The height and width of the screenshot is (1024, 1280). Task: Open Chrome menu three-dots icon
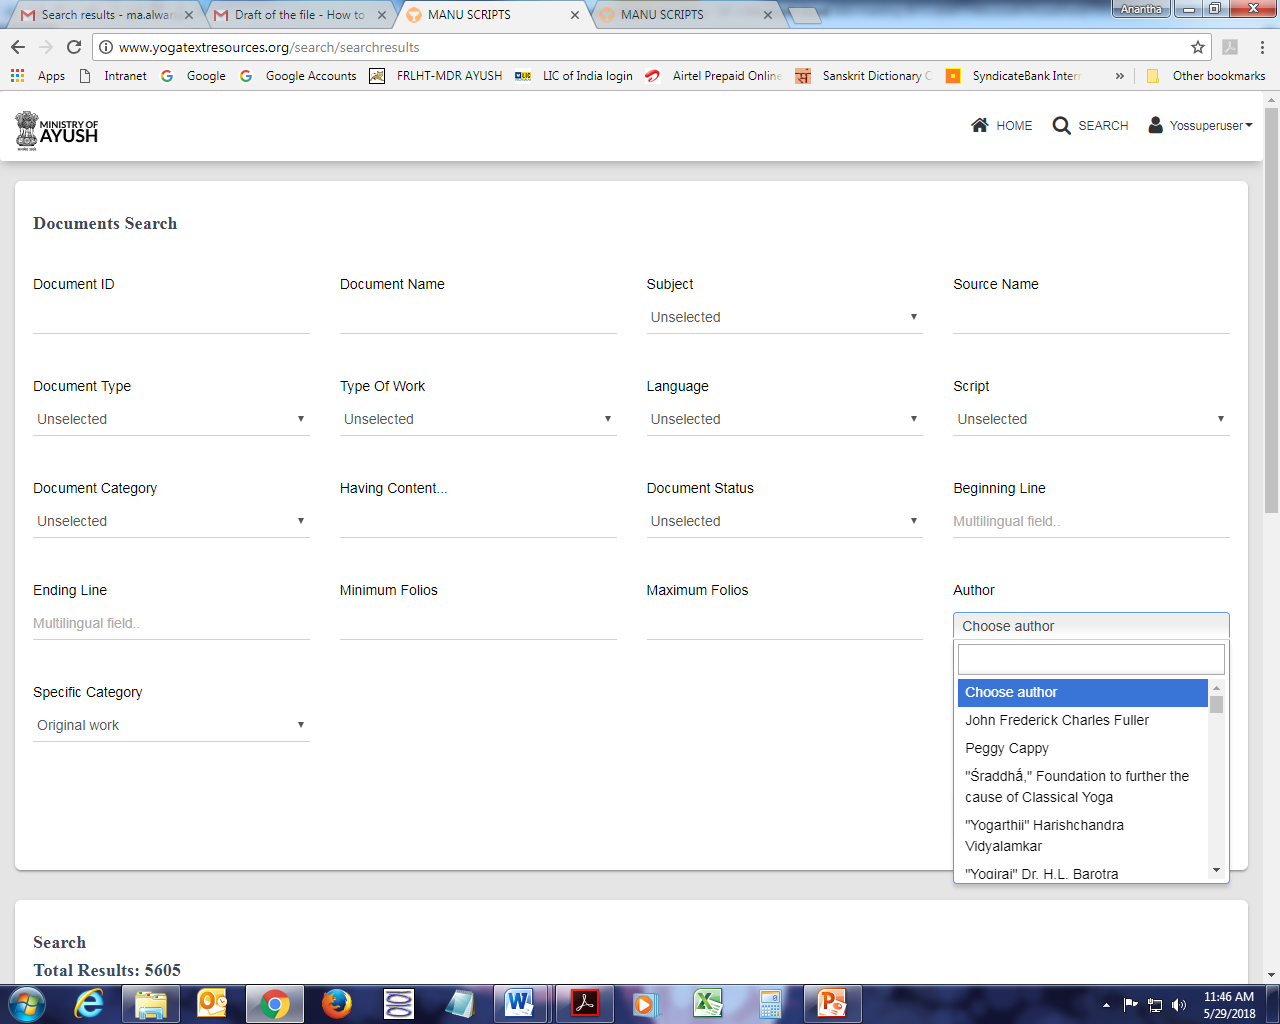1262,47
